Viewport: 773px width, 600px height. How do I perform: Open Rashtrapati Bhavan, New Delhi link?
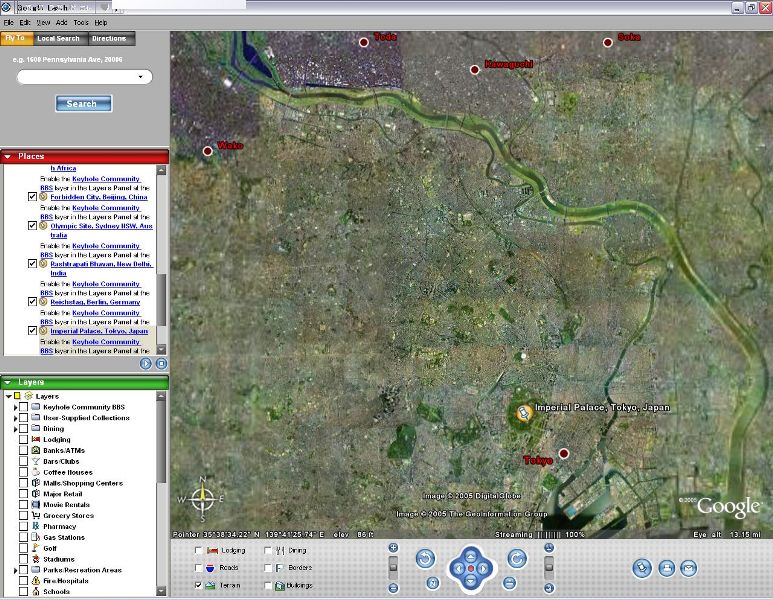coord(102,269)
